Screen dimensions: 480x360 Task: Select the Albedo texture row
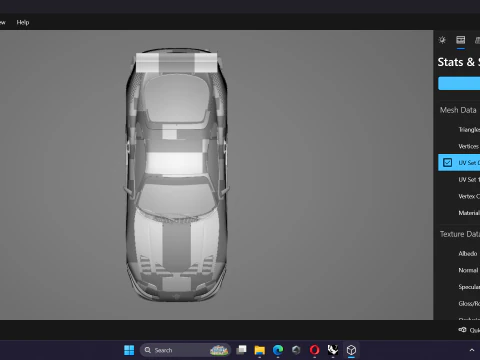tap(459, 254)
